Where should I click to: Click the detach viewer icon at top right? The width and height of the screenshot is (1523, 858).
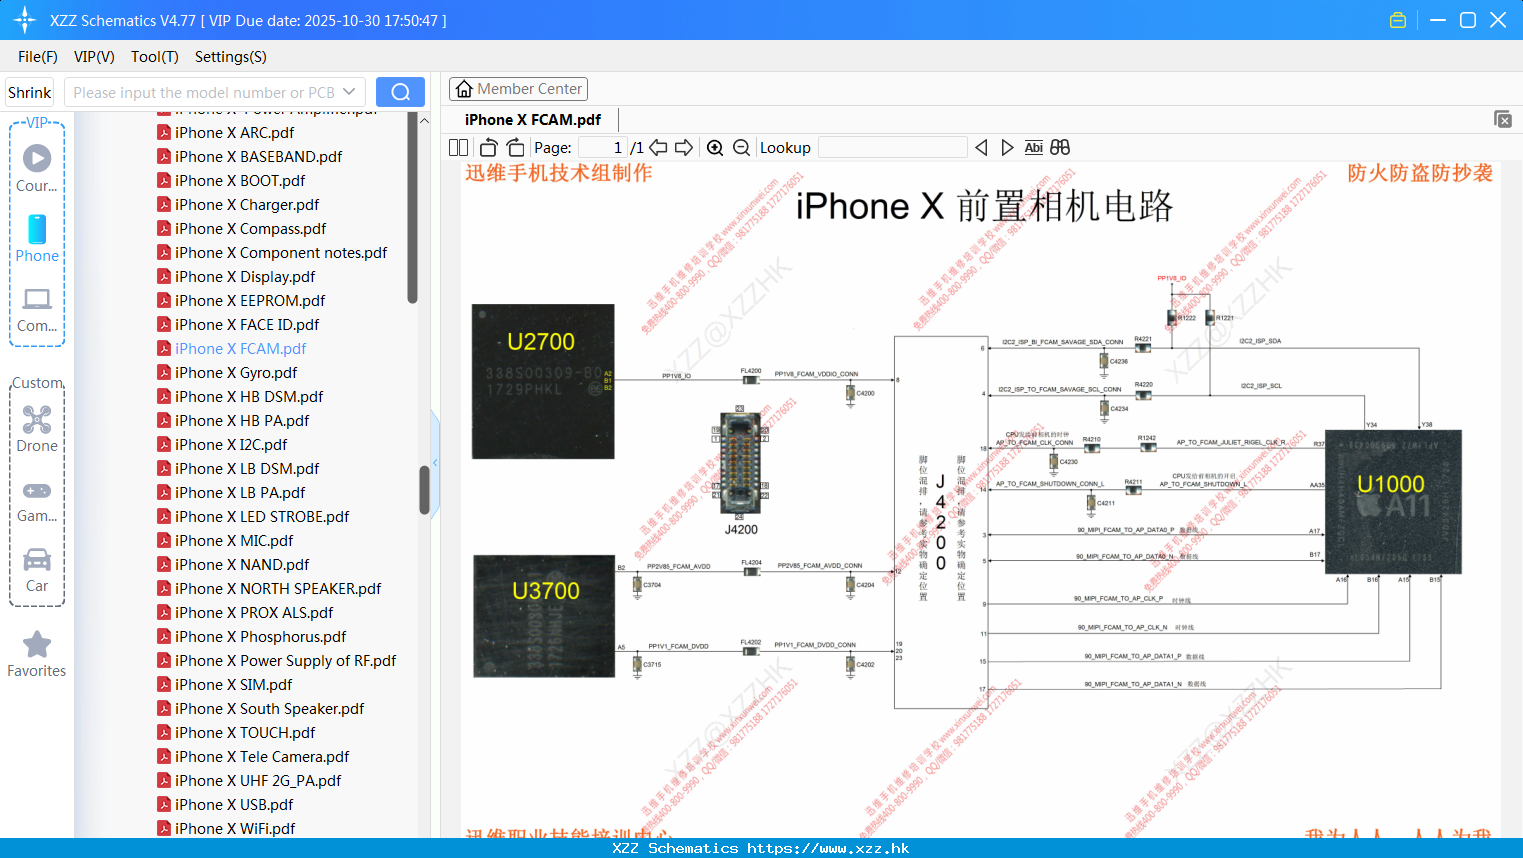(1503, 119)
